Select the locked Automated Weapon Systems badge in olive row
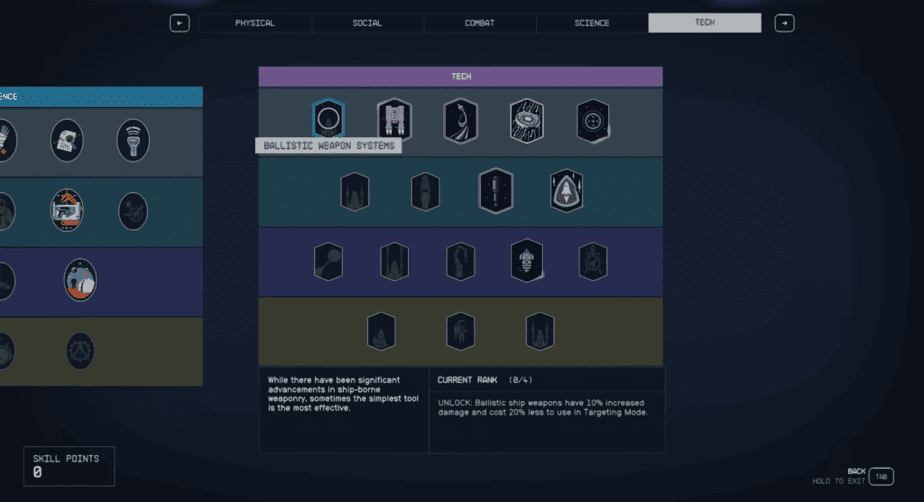 click(381, 331)
